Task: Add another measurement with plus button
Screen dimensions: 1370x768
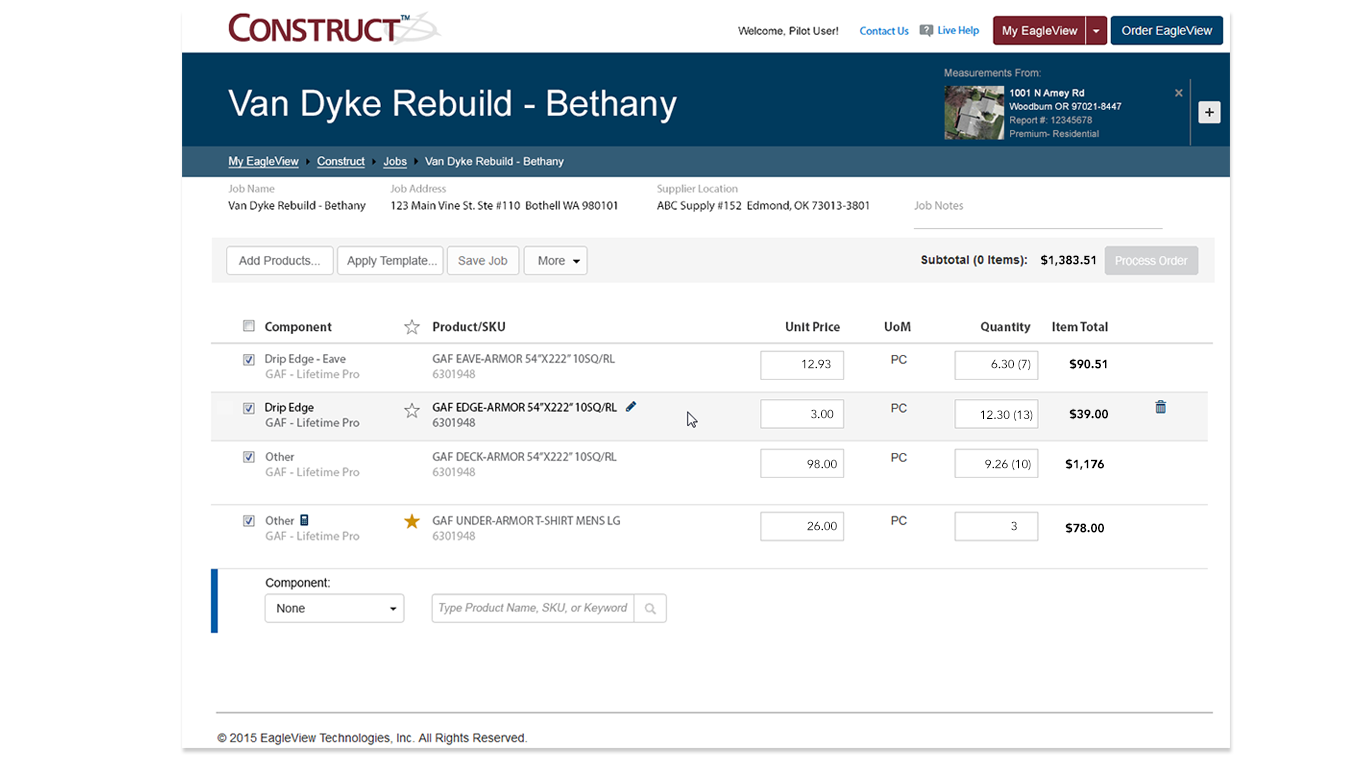Action: pyautogui.click(x=1209, y=112)
